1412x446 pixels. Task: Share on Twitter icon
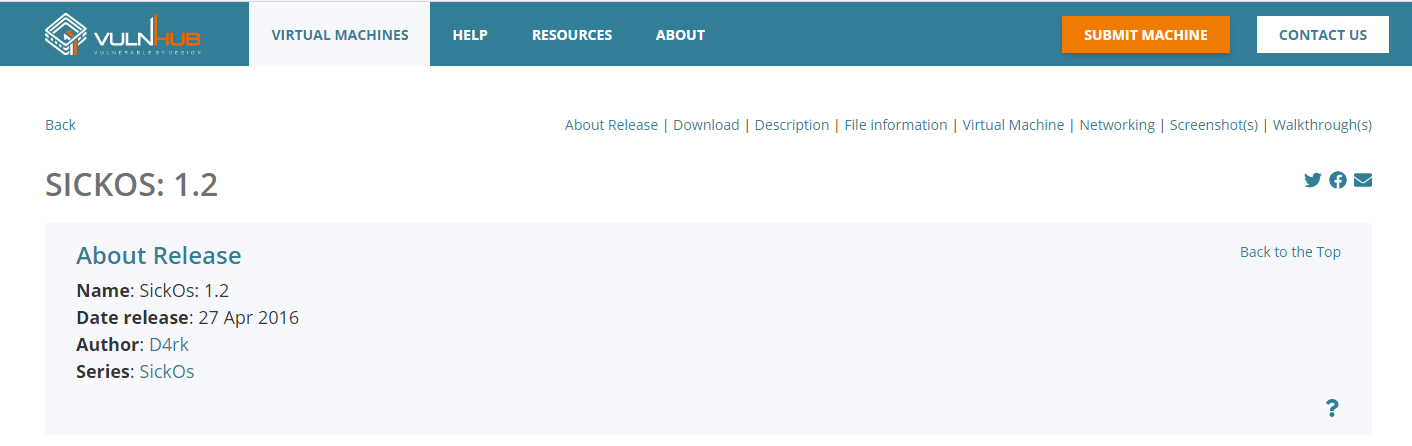pos(1313,180)
